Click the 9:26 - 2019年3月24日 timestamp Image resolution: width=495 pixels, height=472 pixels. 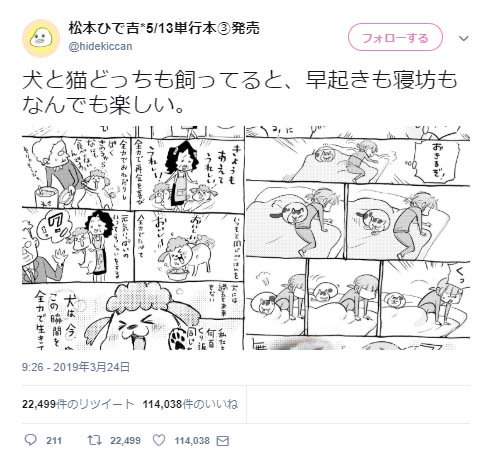click(x=76, y=367)
